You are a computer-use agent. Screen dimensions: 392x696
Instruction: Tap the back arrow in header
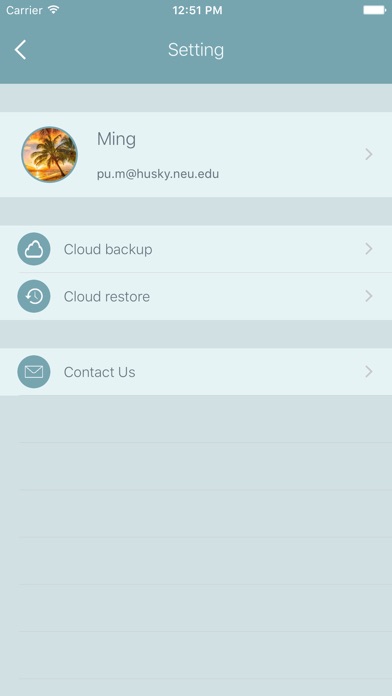point(20,50)
